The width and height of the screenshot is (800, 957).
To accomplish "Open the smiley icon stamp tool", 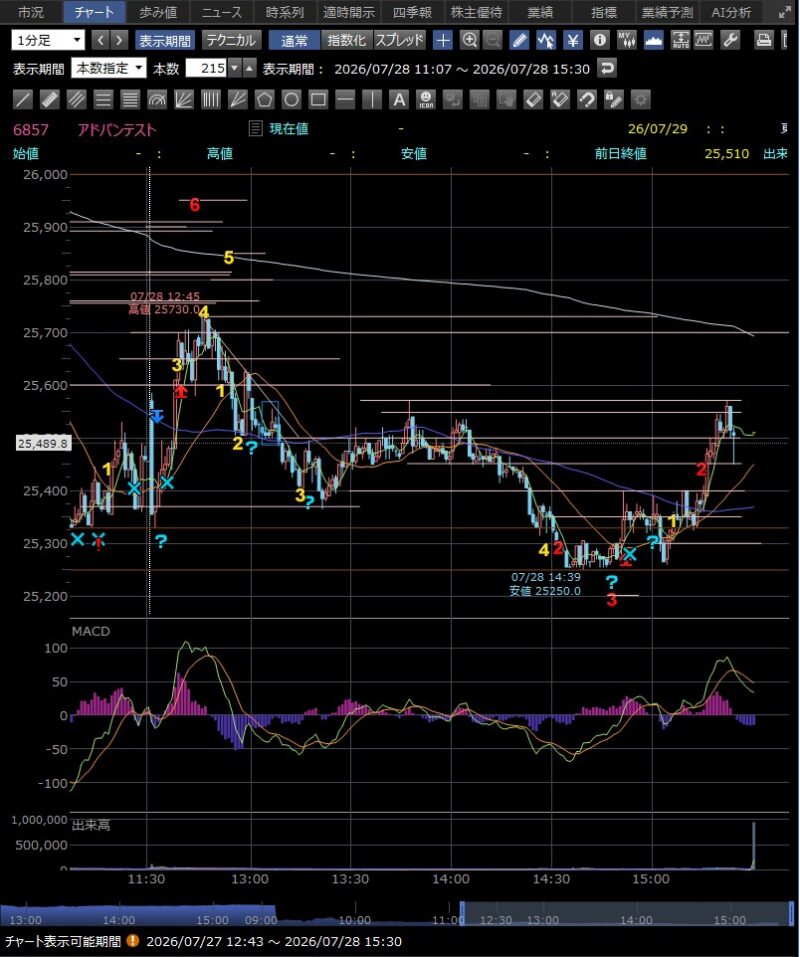I will [425, 99].
